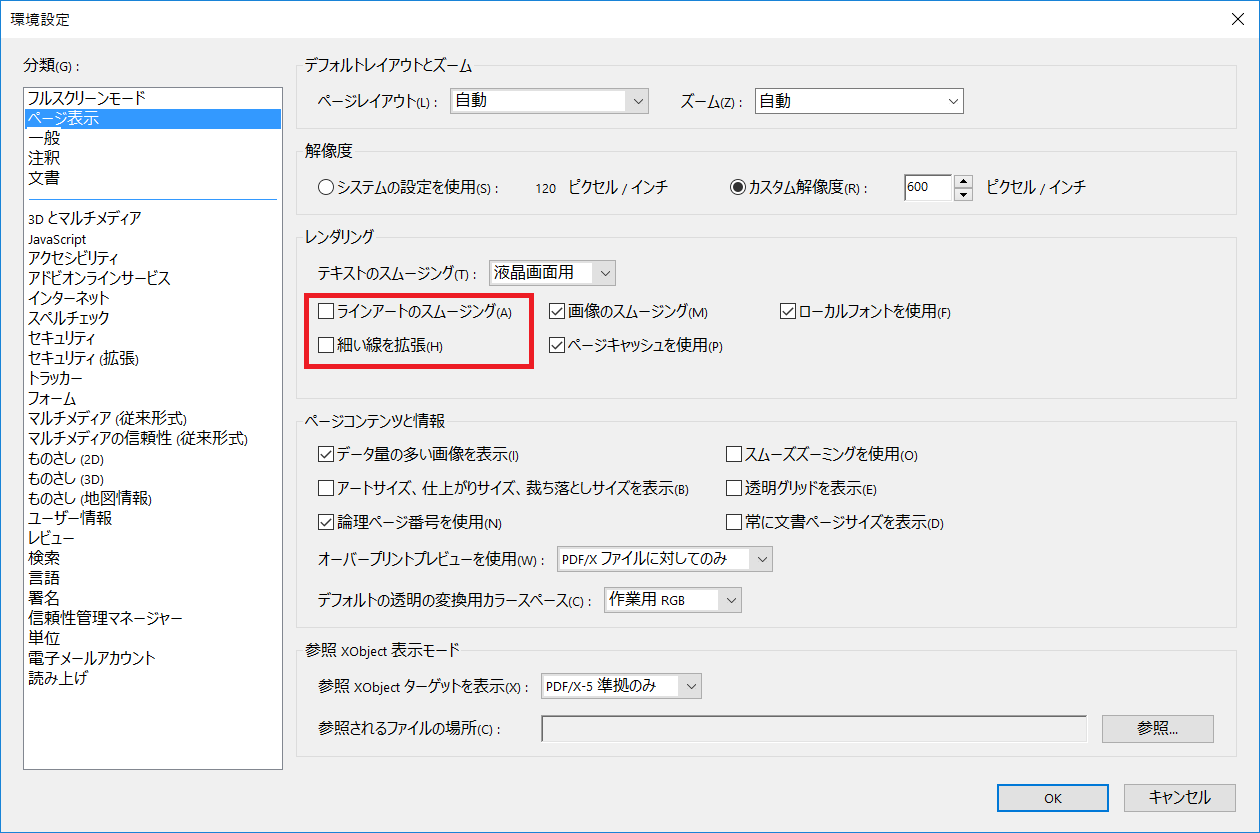The width and height of the screenshot is (1260, 833).
Task: Increase custom resolution with the up stepper arrow
Action: pyautogui.click(x=962, y=181)
